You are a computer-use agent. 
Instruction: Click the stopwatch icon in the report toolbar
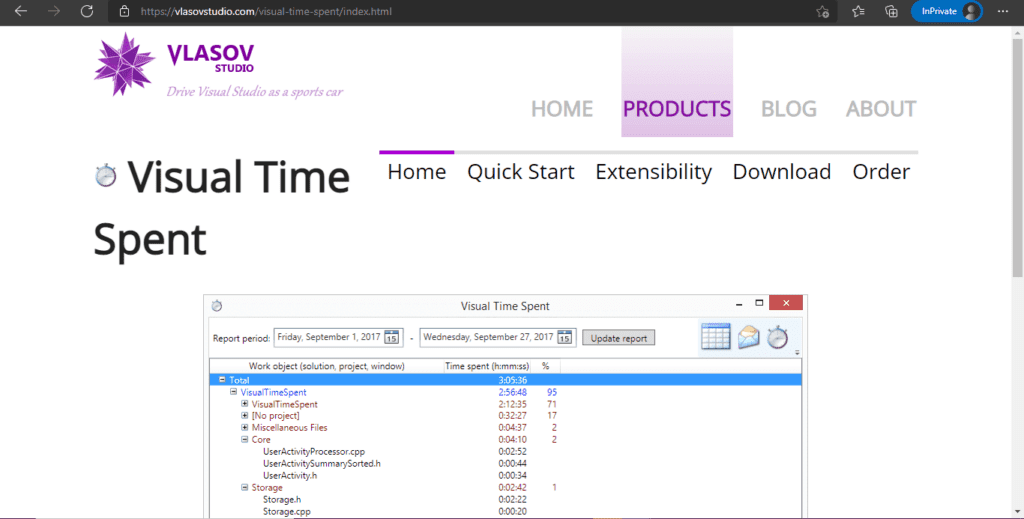point(778,338)
